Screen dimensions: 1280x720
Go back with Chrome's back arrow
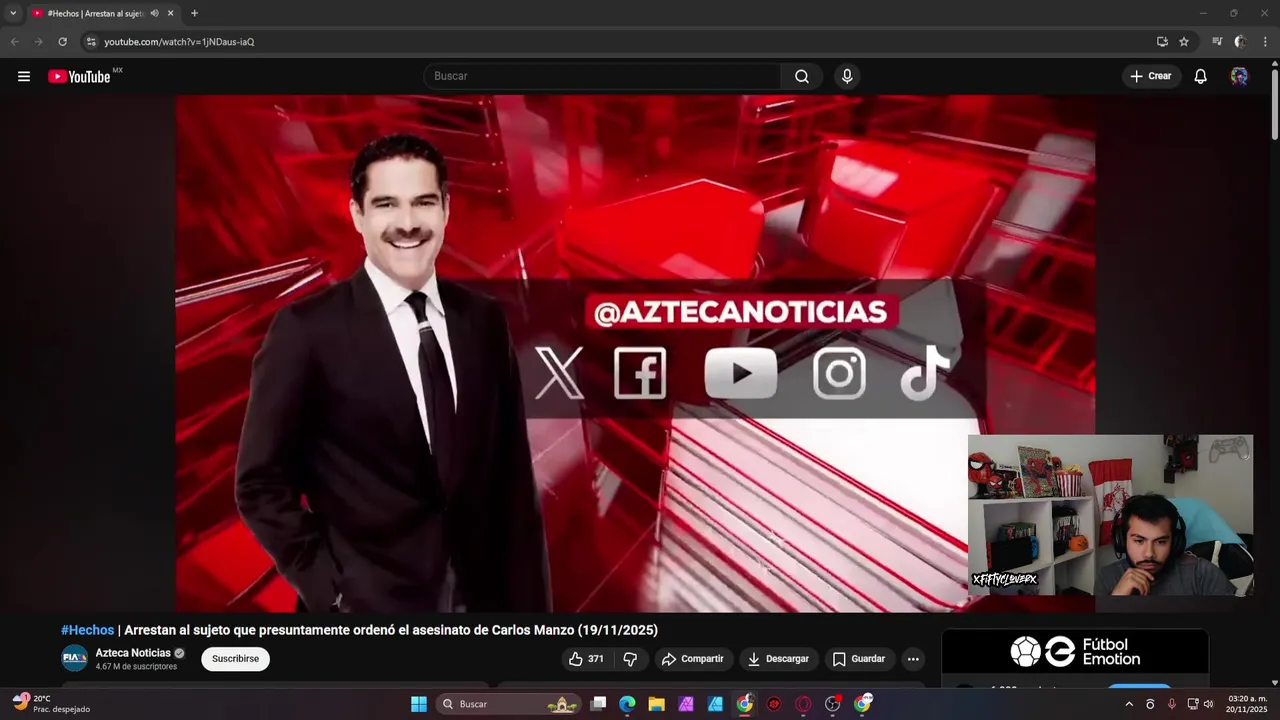pyautogui.click(x=14, y=42)
